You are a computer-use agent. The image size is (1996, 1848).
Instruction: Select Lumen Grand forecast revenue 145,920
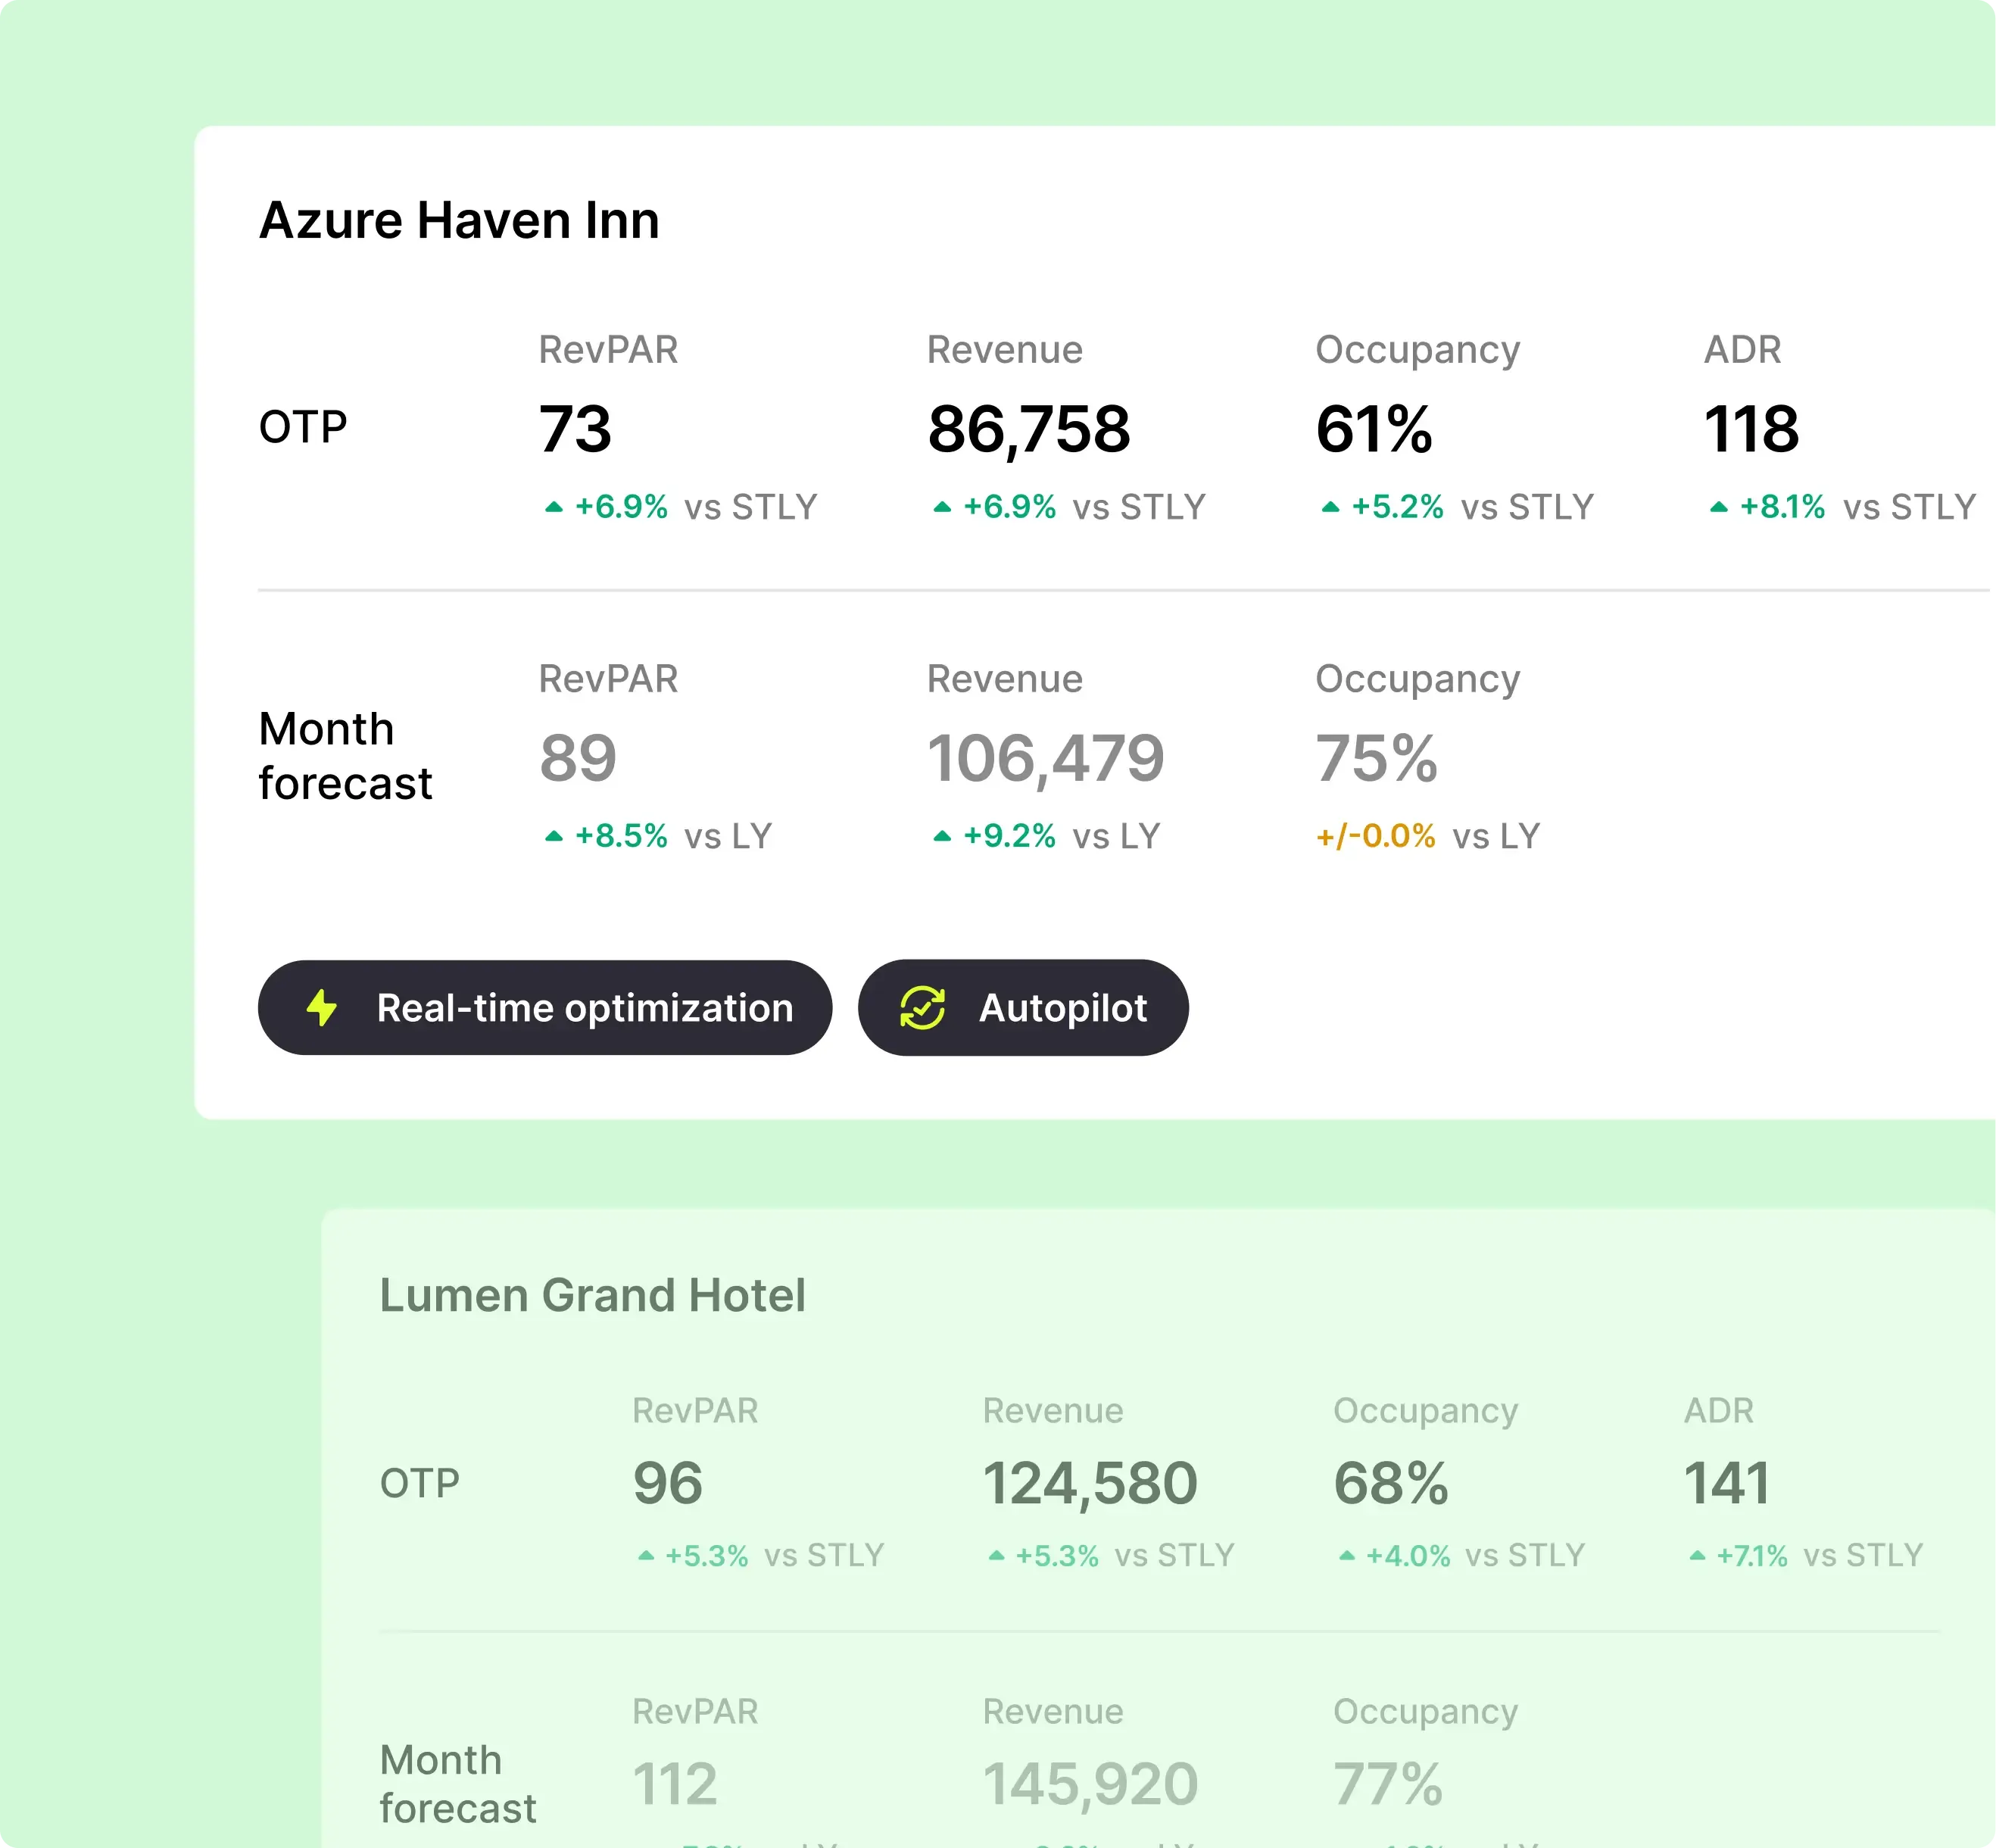click(1091, 1787)
